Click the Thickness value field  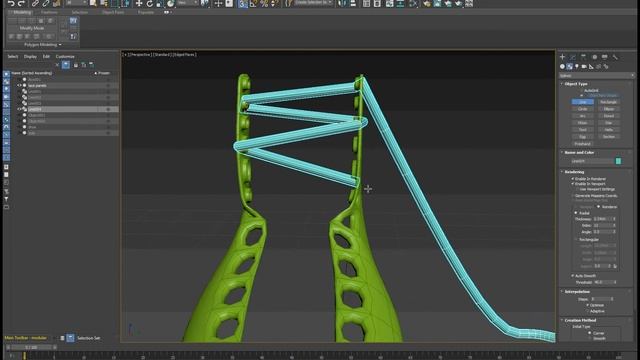click(x=602, y=219)
